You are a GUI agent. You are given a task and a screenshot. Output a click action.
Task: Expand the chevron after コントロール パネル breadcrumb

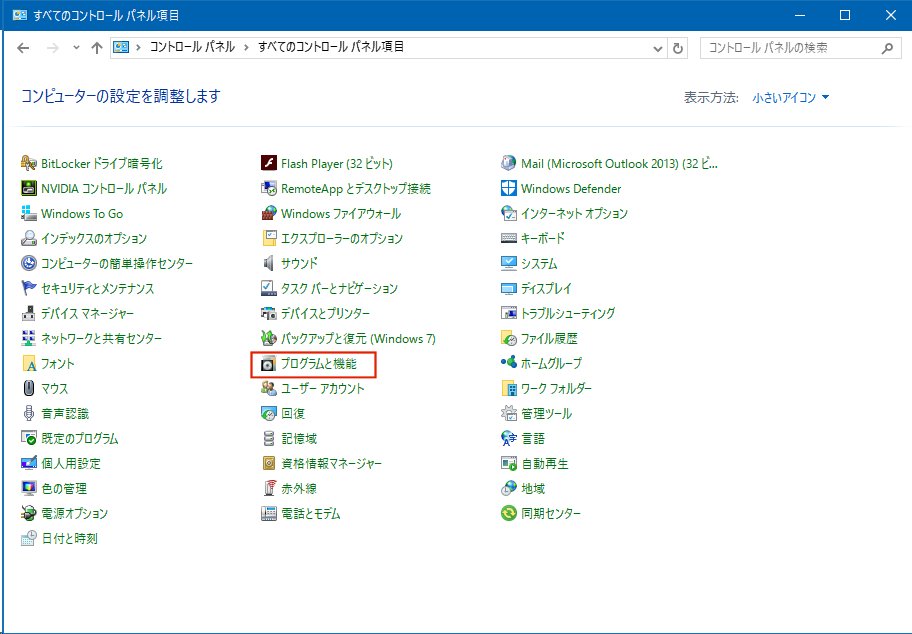pyautogui.click(x=247, y=47)
